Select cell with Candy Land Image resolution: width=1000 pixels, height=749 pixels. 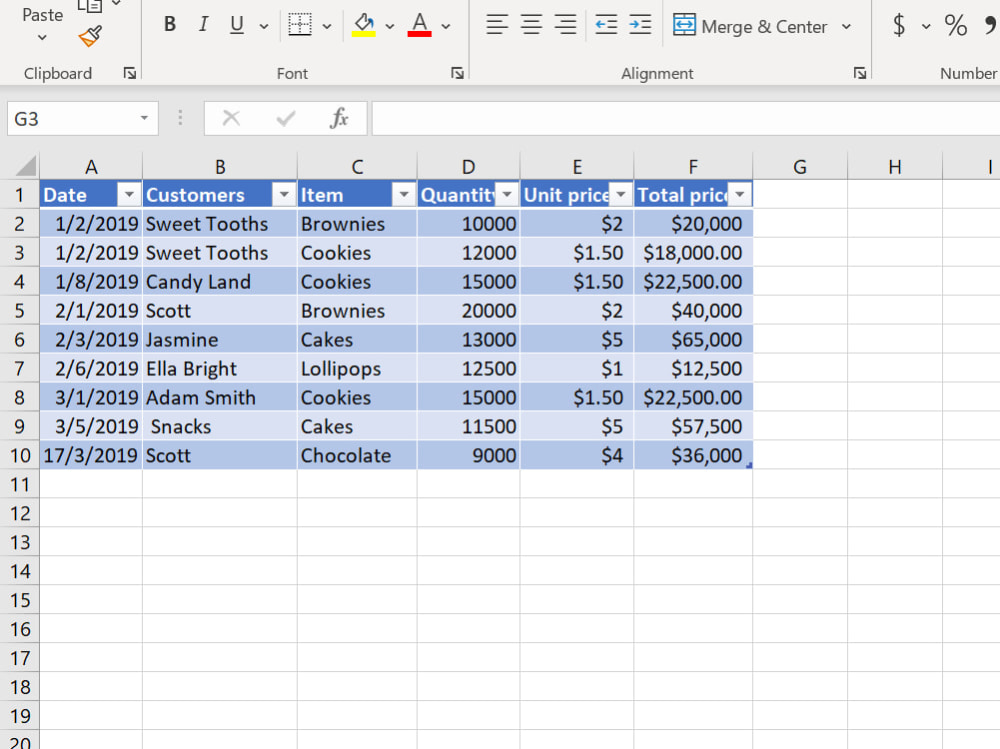click(220, 282)
